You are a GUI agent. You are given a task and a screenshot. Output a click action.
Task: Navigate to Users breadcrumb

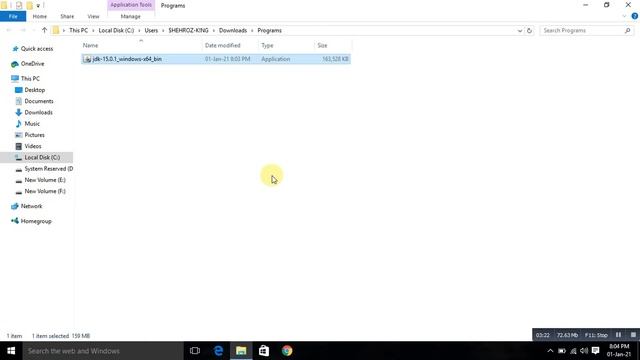pyautogui.click(x=151, y=31)
